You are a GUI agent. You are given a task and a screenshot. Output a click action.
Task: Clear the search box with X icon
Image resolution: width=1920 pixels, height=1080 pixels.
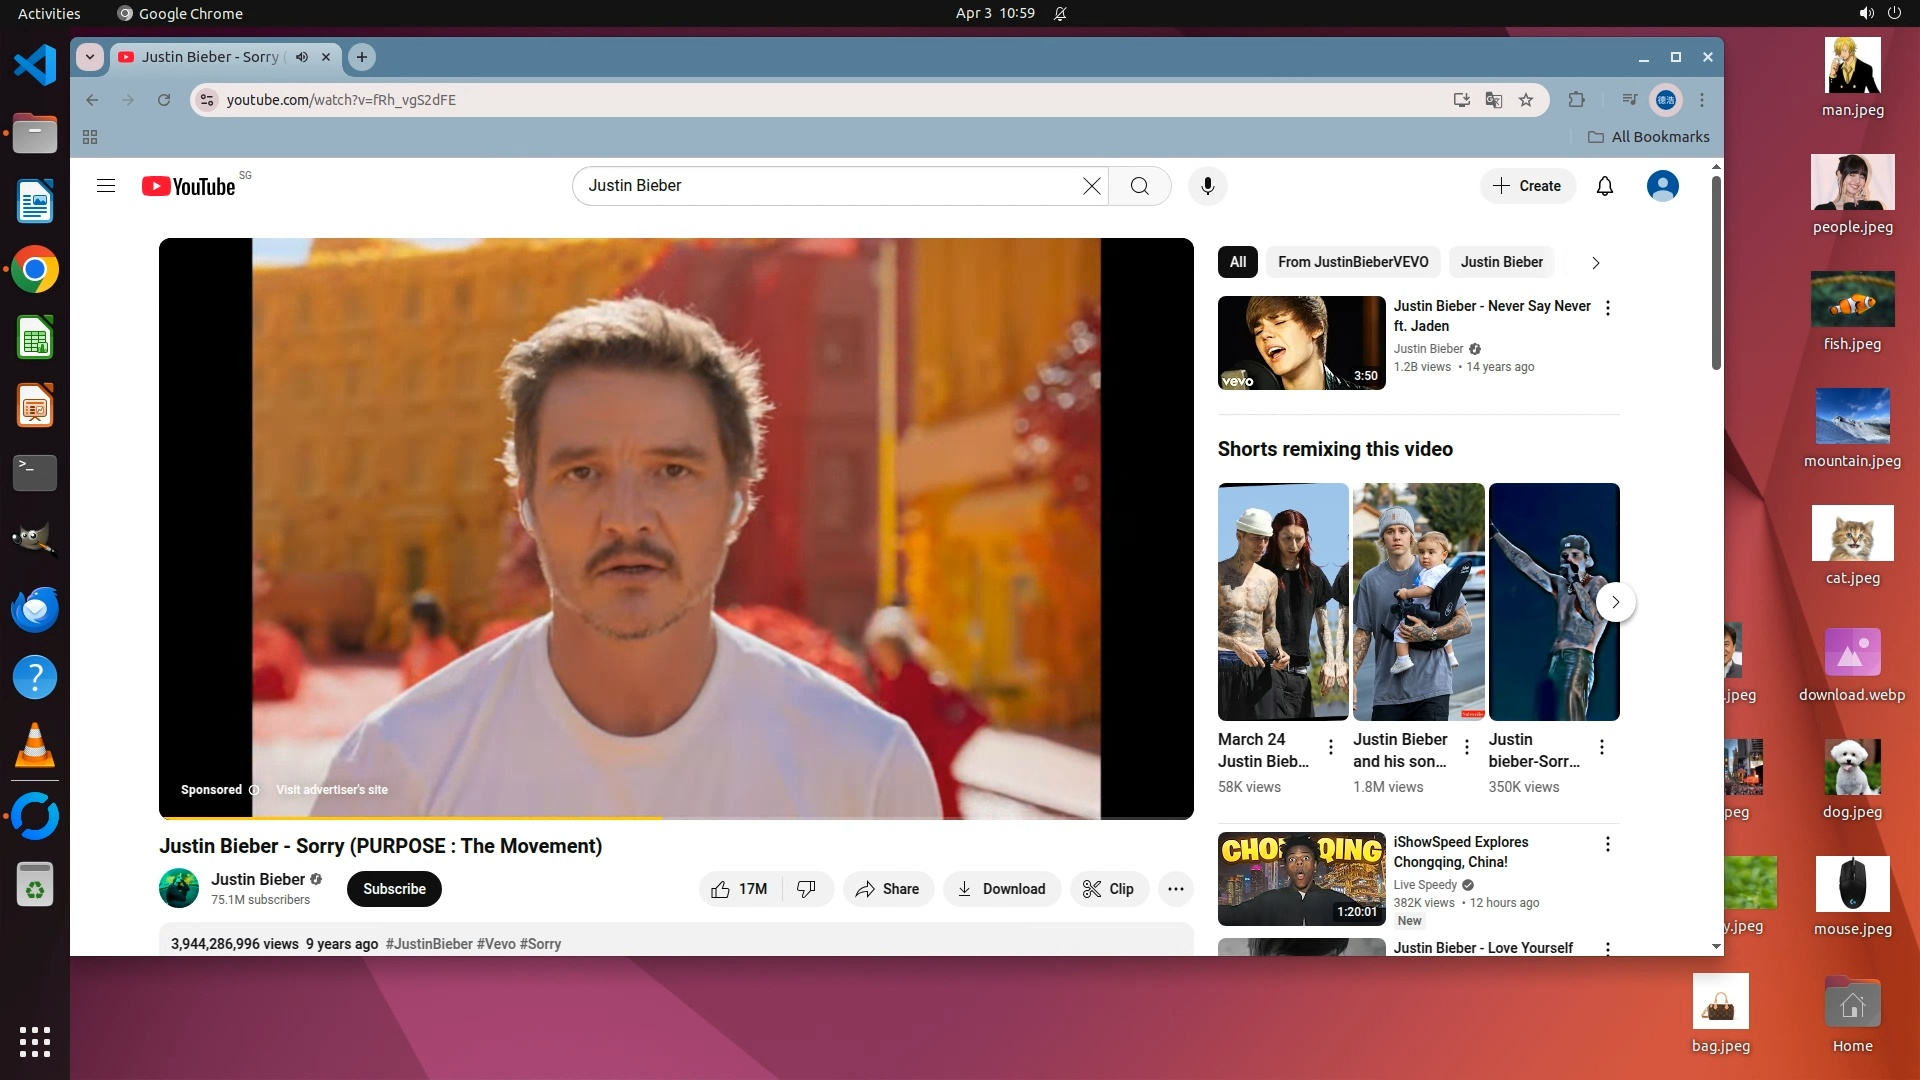pos(1091,186)
